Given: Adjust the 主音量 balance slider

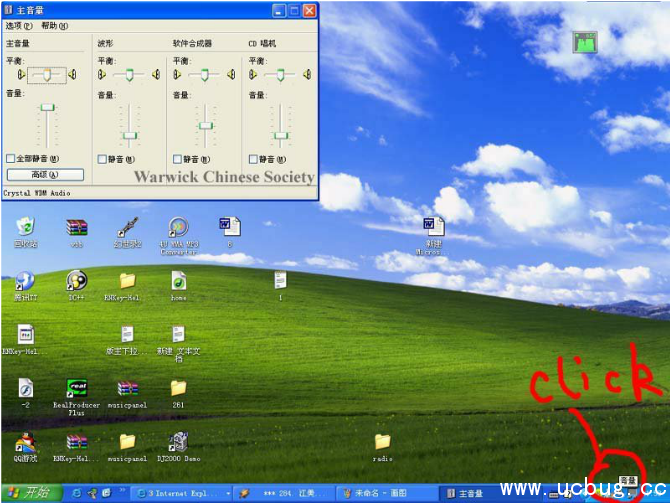Looking at the screenshot, I should (47, 75).
